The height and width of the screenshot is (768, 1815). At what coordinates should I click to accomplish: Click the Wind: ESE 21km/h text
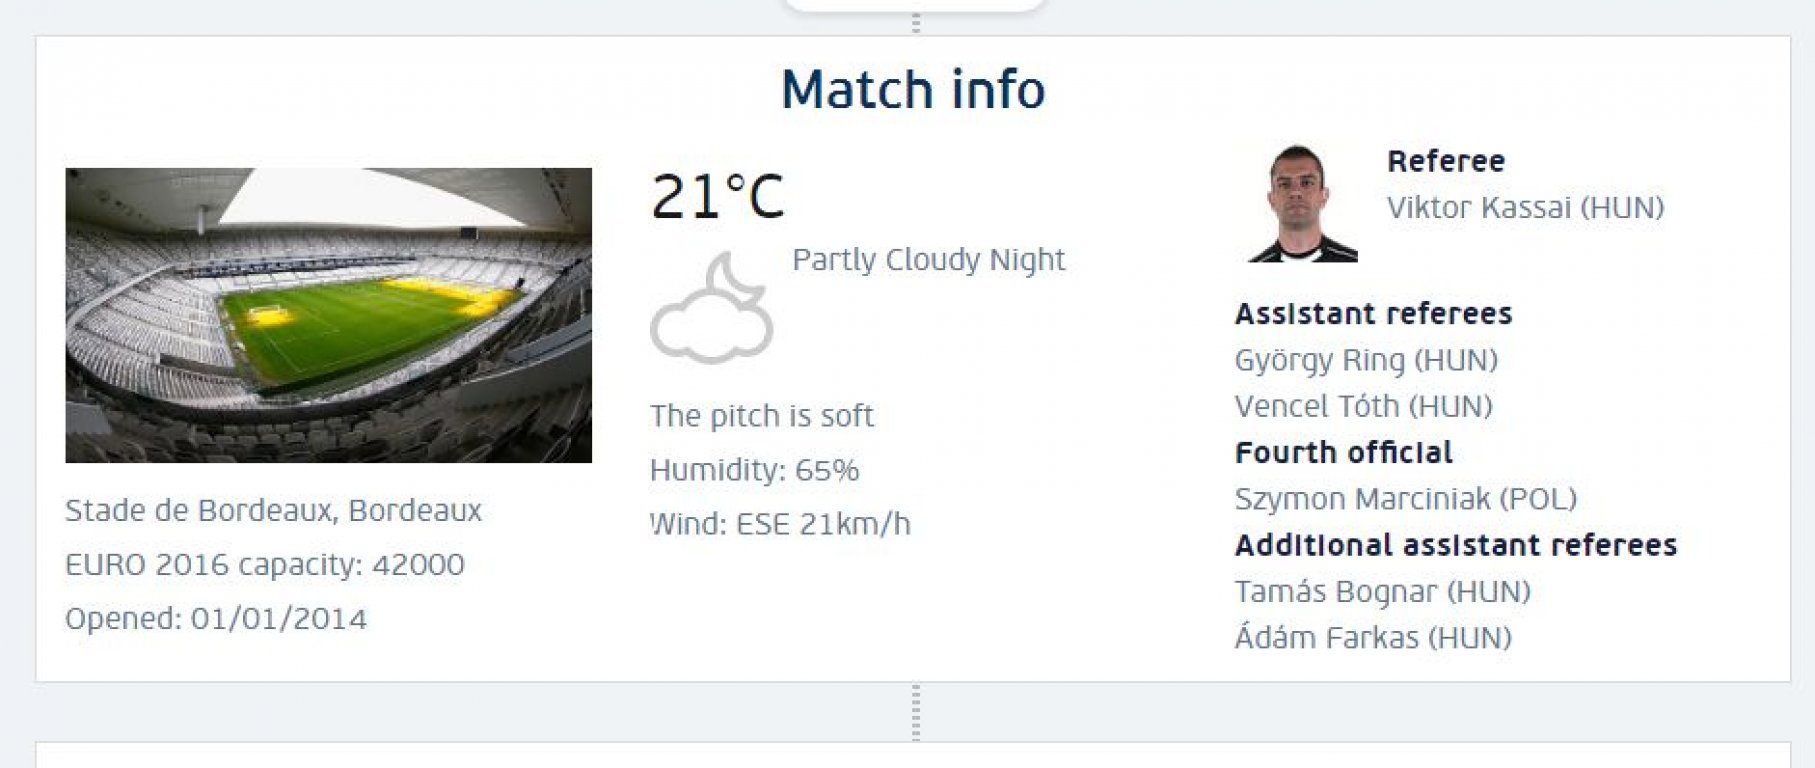coord(780,524)
